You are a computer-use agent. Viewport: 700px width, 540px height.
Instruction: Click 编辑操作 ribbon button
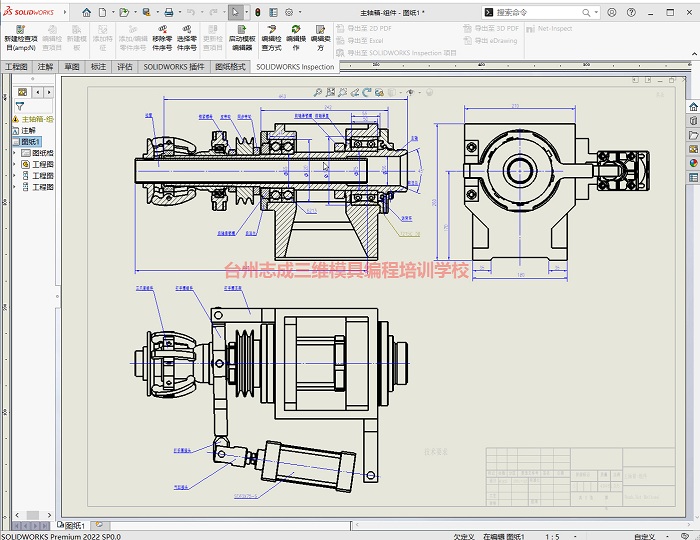point(296,38)
